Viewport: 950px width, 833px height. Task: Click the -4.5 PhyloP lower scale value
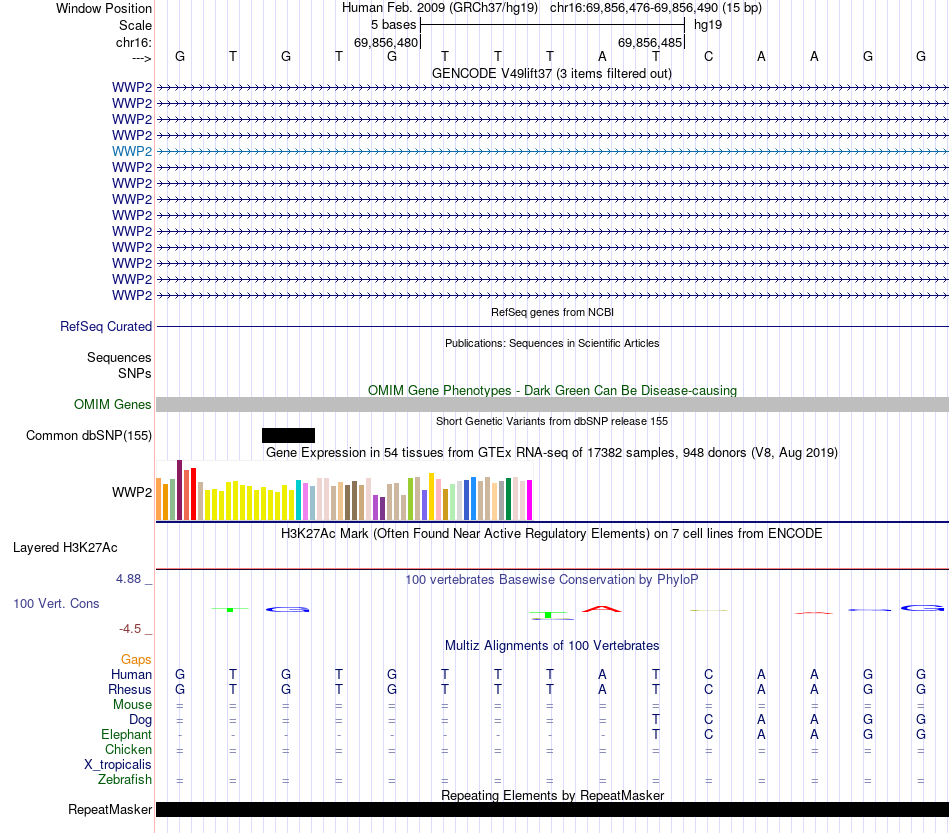click(x=130, y=629)
